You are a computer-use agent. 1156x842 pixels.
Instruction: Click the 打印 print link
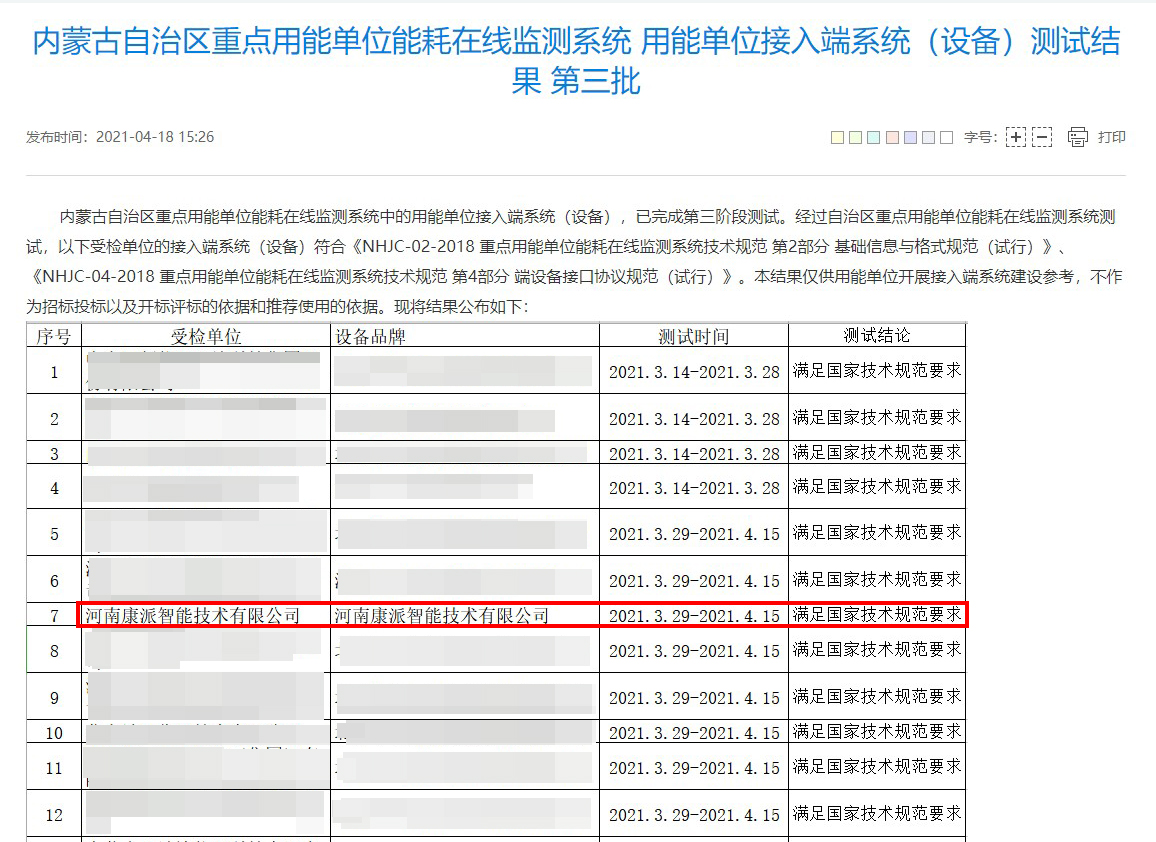[1111, 137]
